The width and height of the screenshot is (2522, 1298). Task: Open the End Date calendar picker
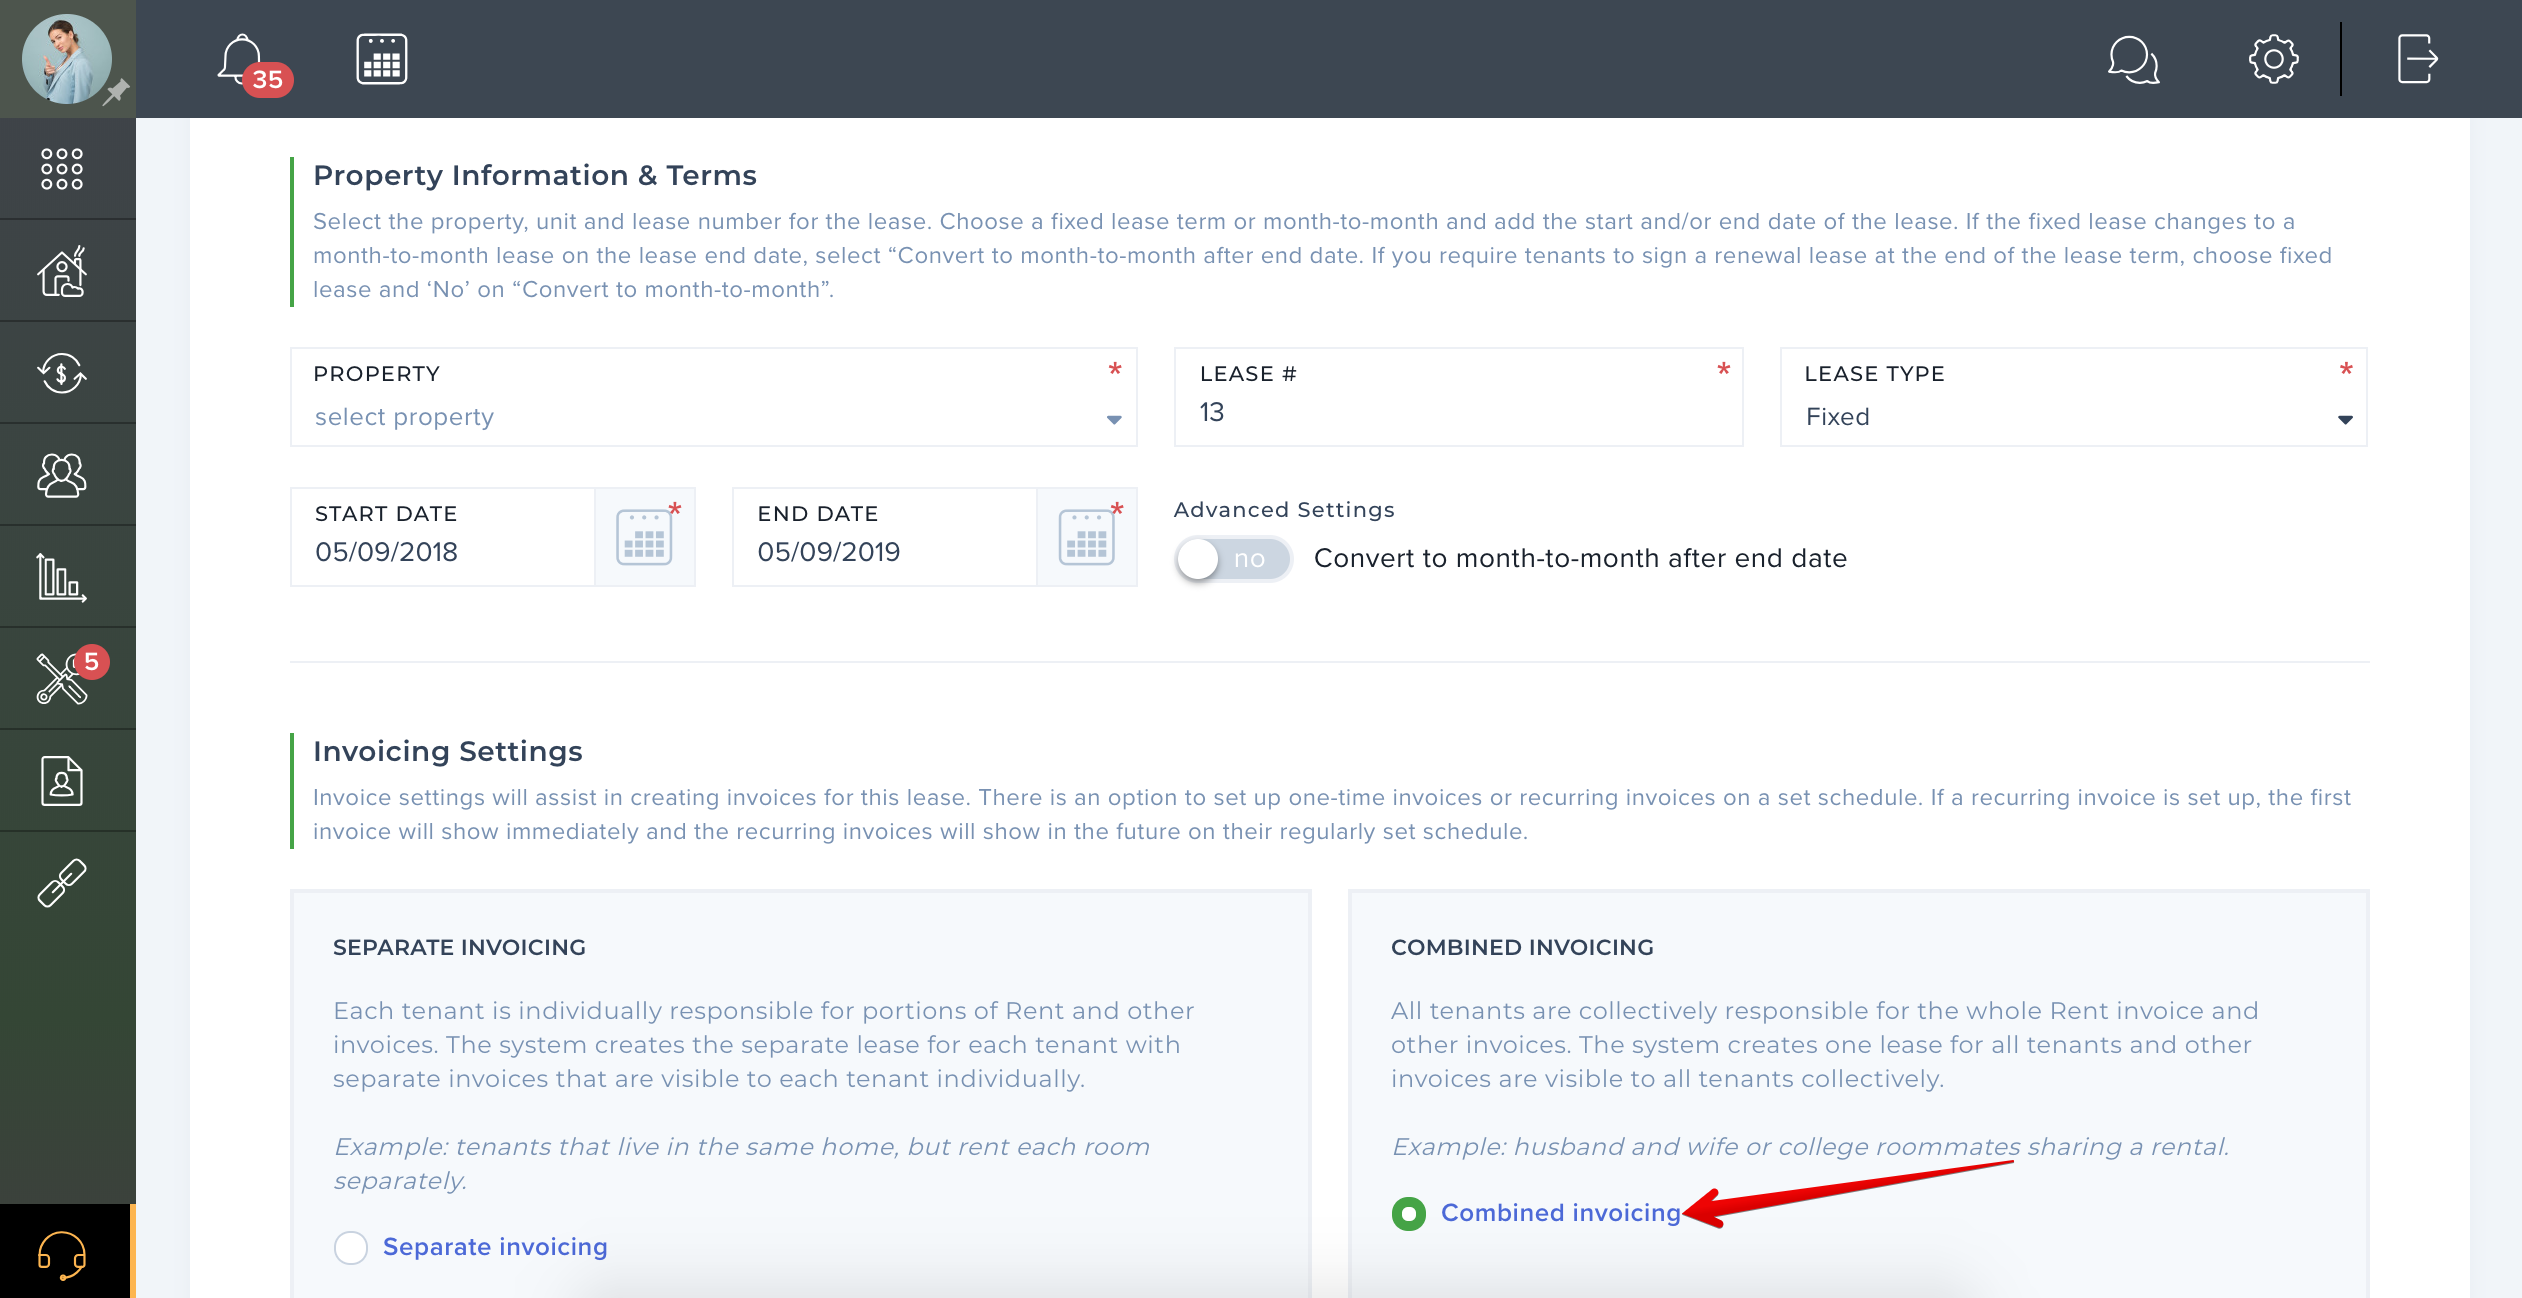tap(1086, 538)
